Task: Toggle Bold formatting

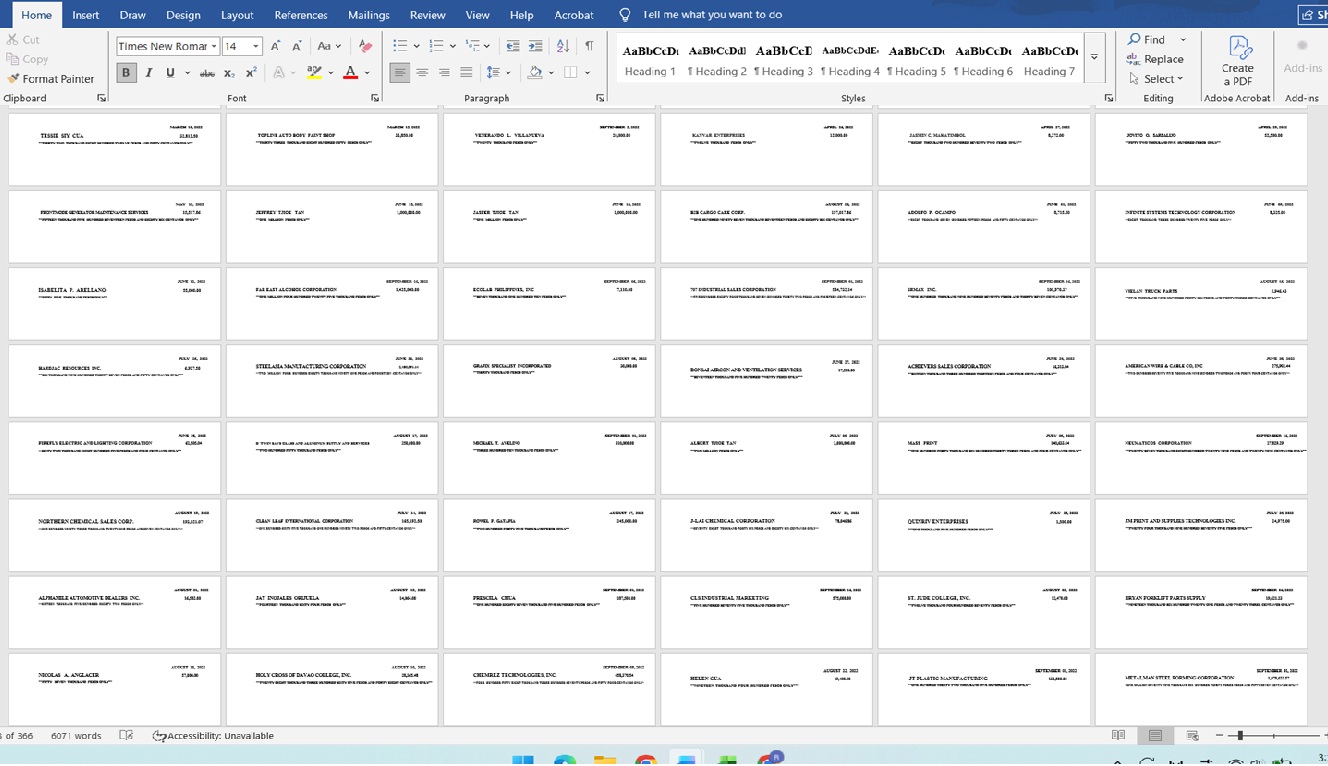Action: click(126, 72)
